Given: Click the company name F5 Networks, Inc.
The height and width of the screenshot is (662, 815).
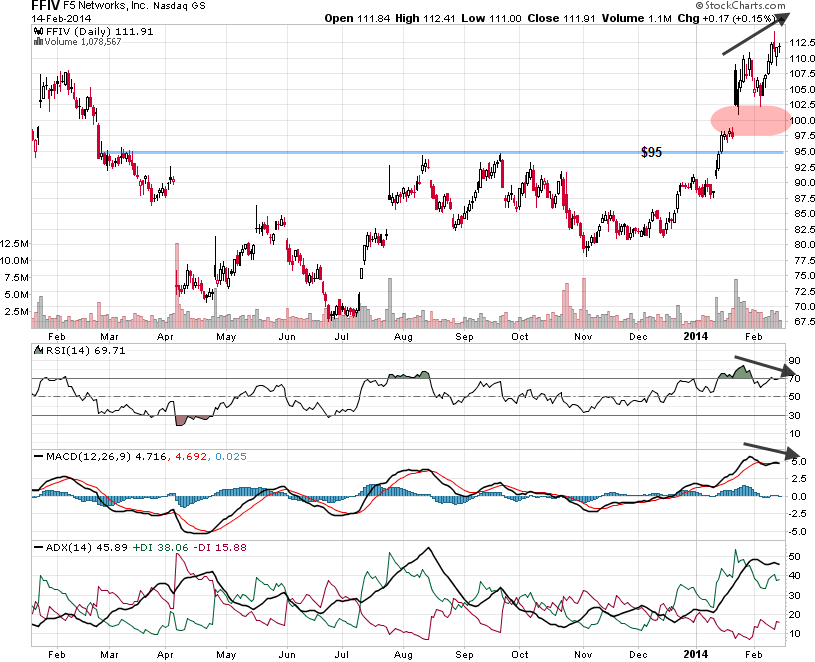Looking at the screenshot, I should 106,6.
